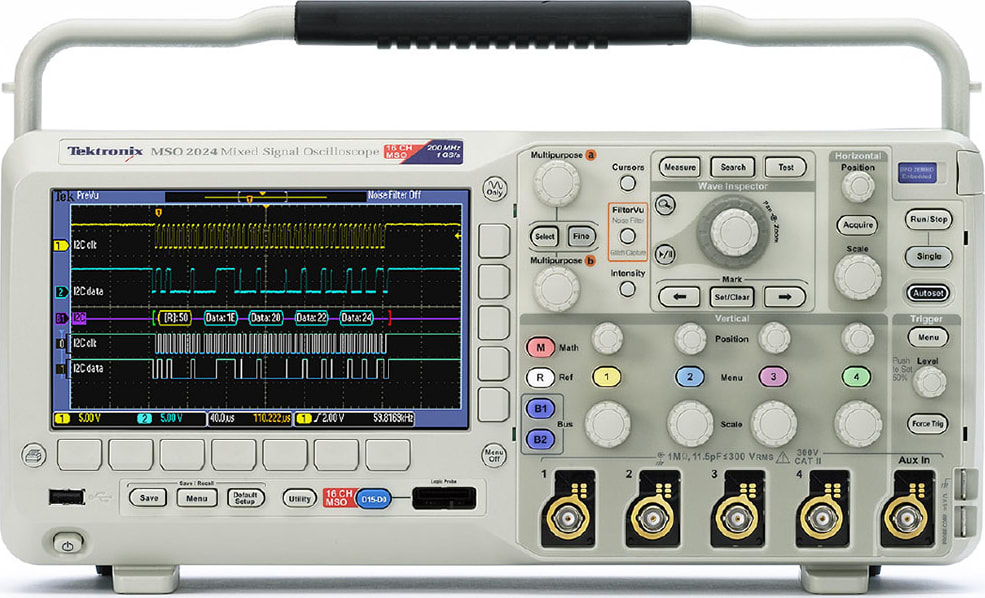Activate the magnifier zoom button

point(665,204)
